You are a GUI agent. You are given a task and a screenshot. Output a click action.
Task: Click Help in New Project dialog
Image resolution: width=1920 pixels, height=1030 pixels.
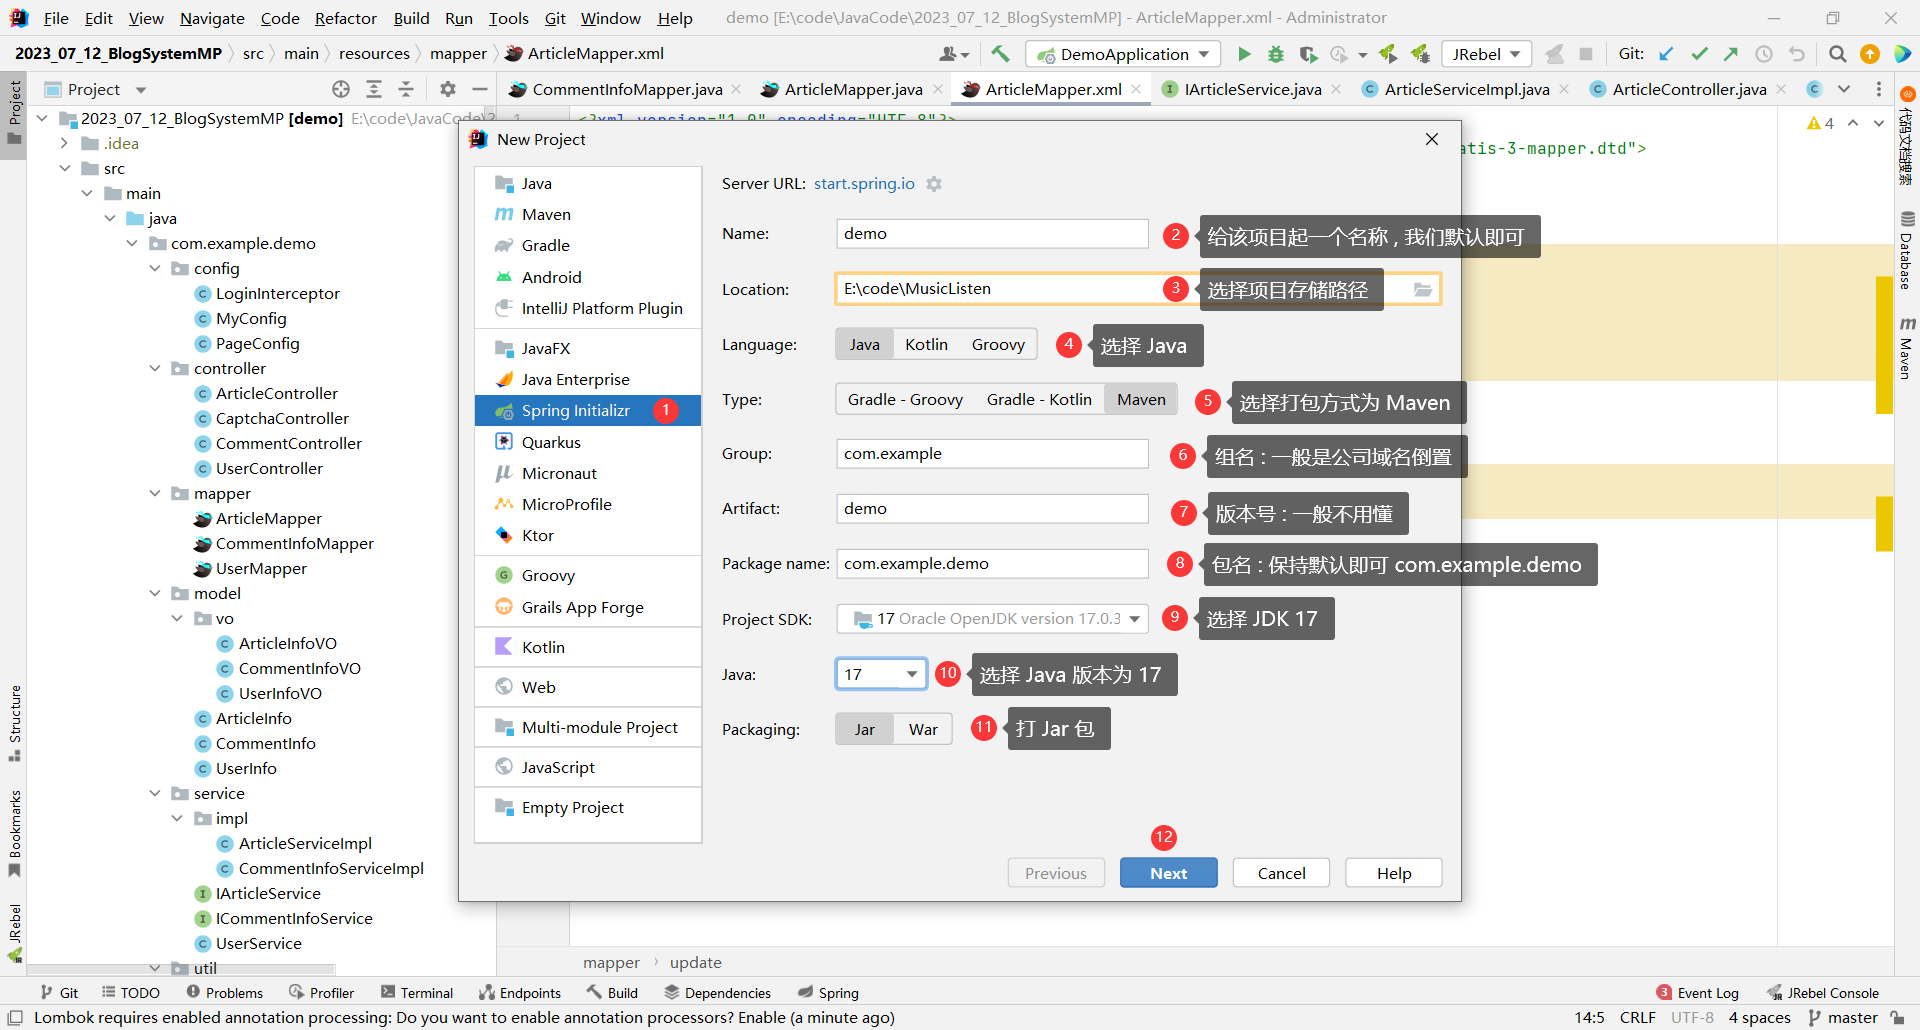pyautogui.click(x=1394, y=873)
